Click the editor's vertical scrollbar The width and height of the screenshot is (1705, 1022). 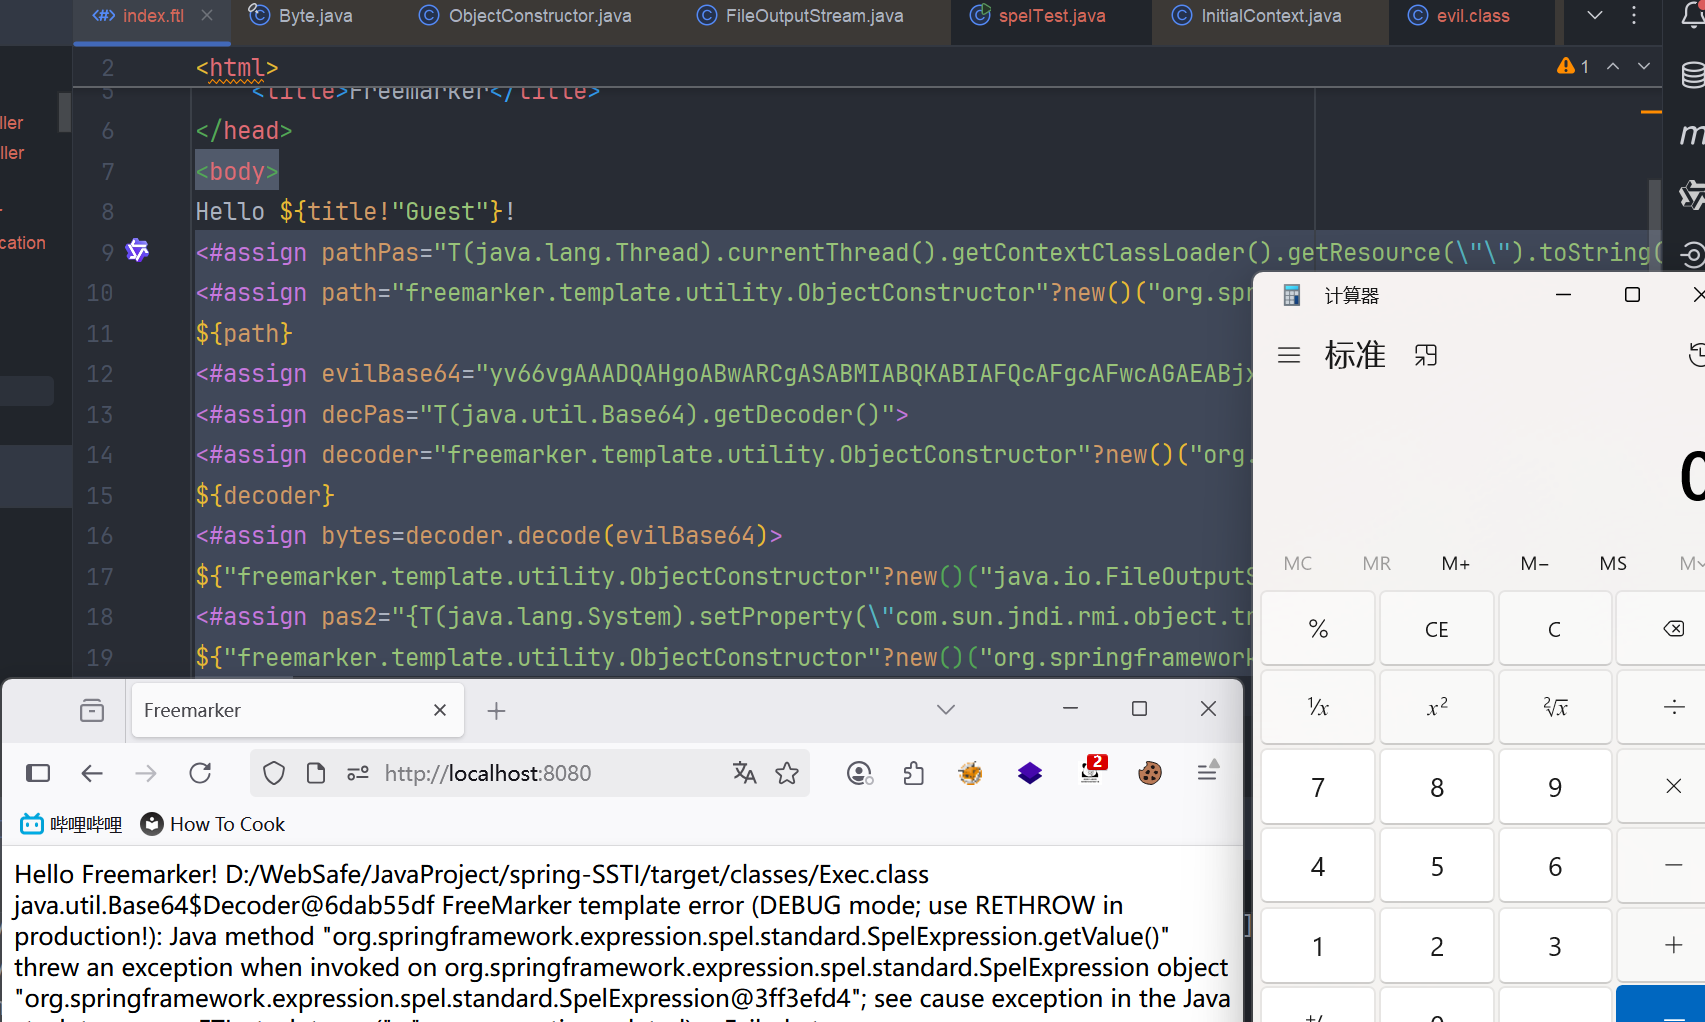(x=1655, y=225)
